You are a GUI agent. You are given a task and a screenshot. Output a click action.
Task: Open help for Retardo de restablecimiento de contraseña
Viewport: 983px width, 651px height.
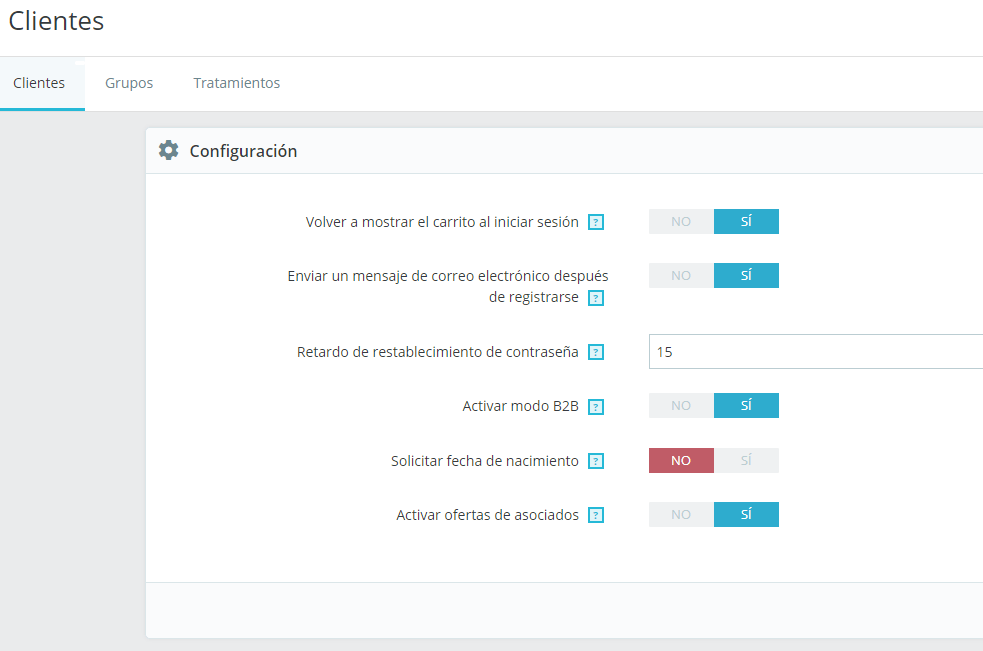click(x=596, y=352)
